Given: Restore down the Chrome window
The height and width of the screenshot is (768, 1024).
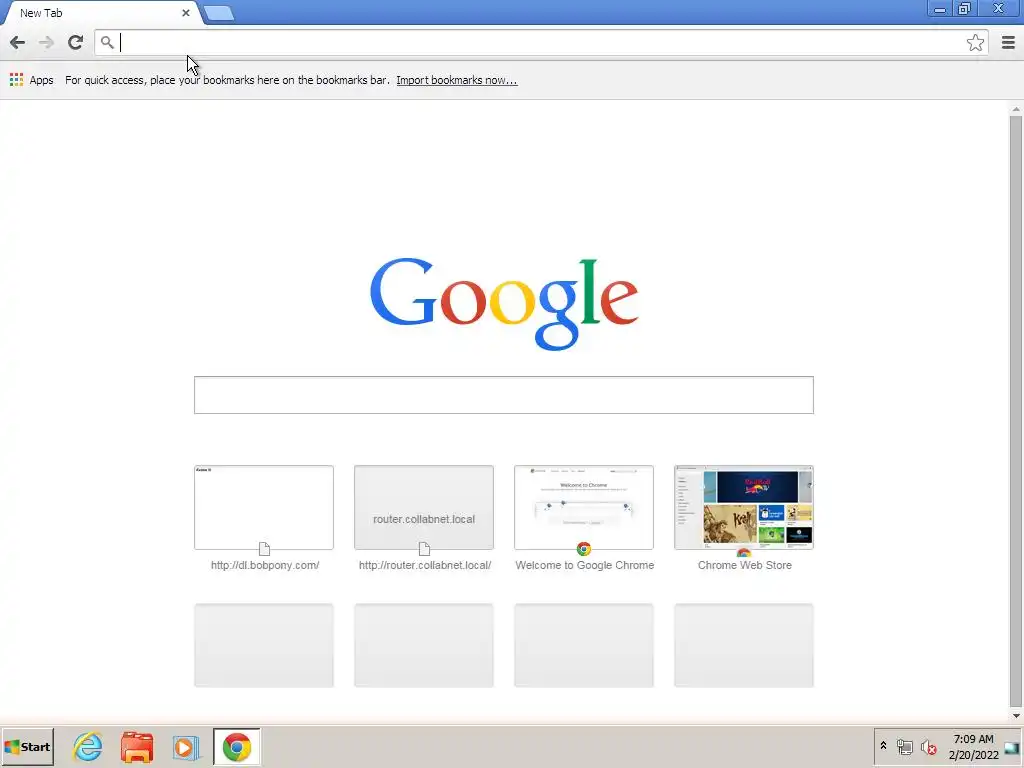Looking at the screenshot, I should coord(964,9).
